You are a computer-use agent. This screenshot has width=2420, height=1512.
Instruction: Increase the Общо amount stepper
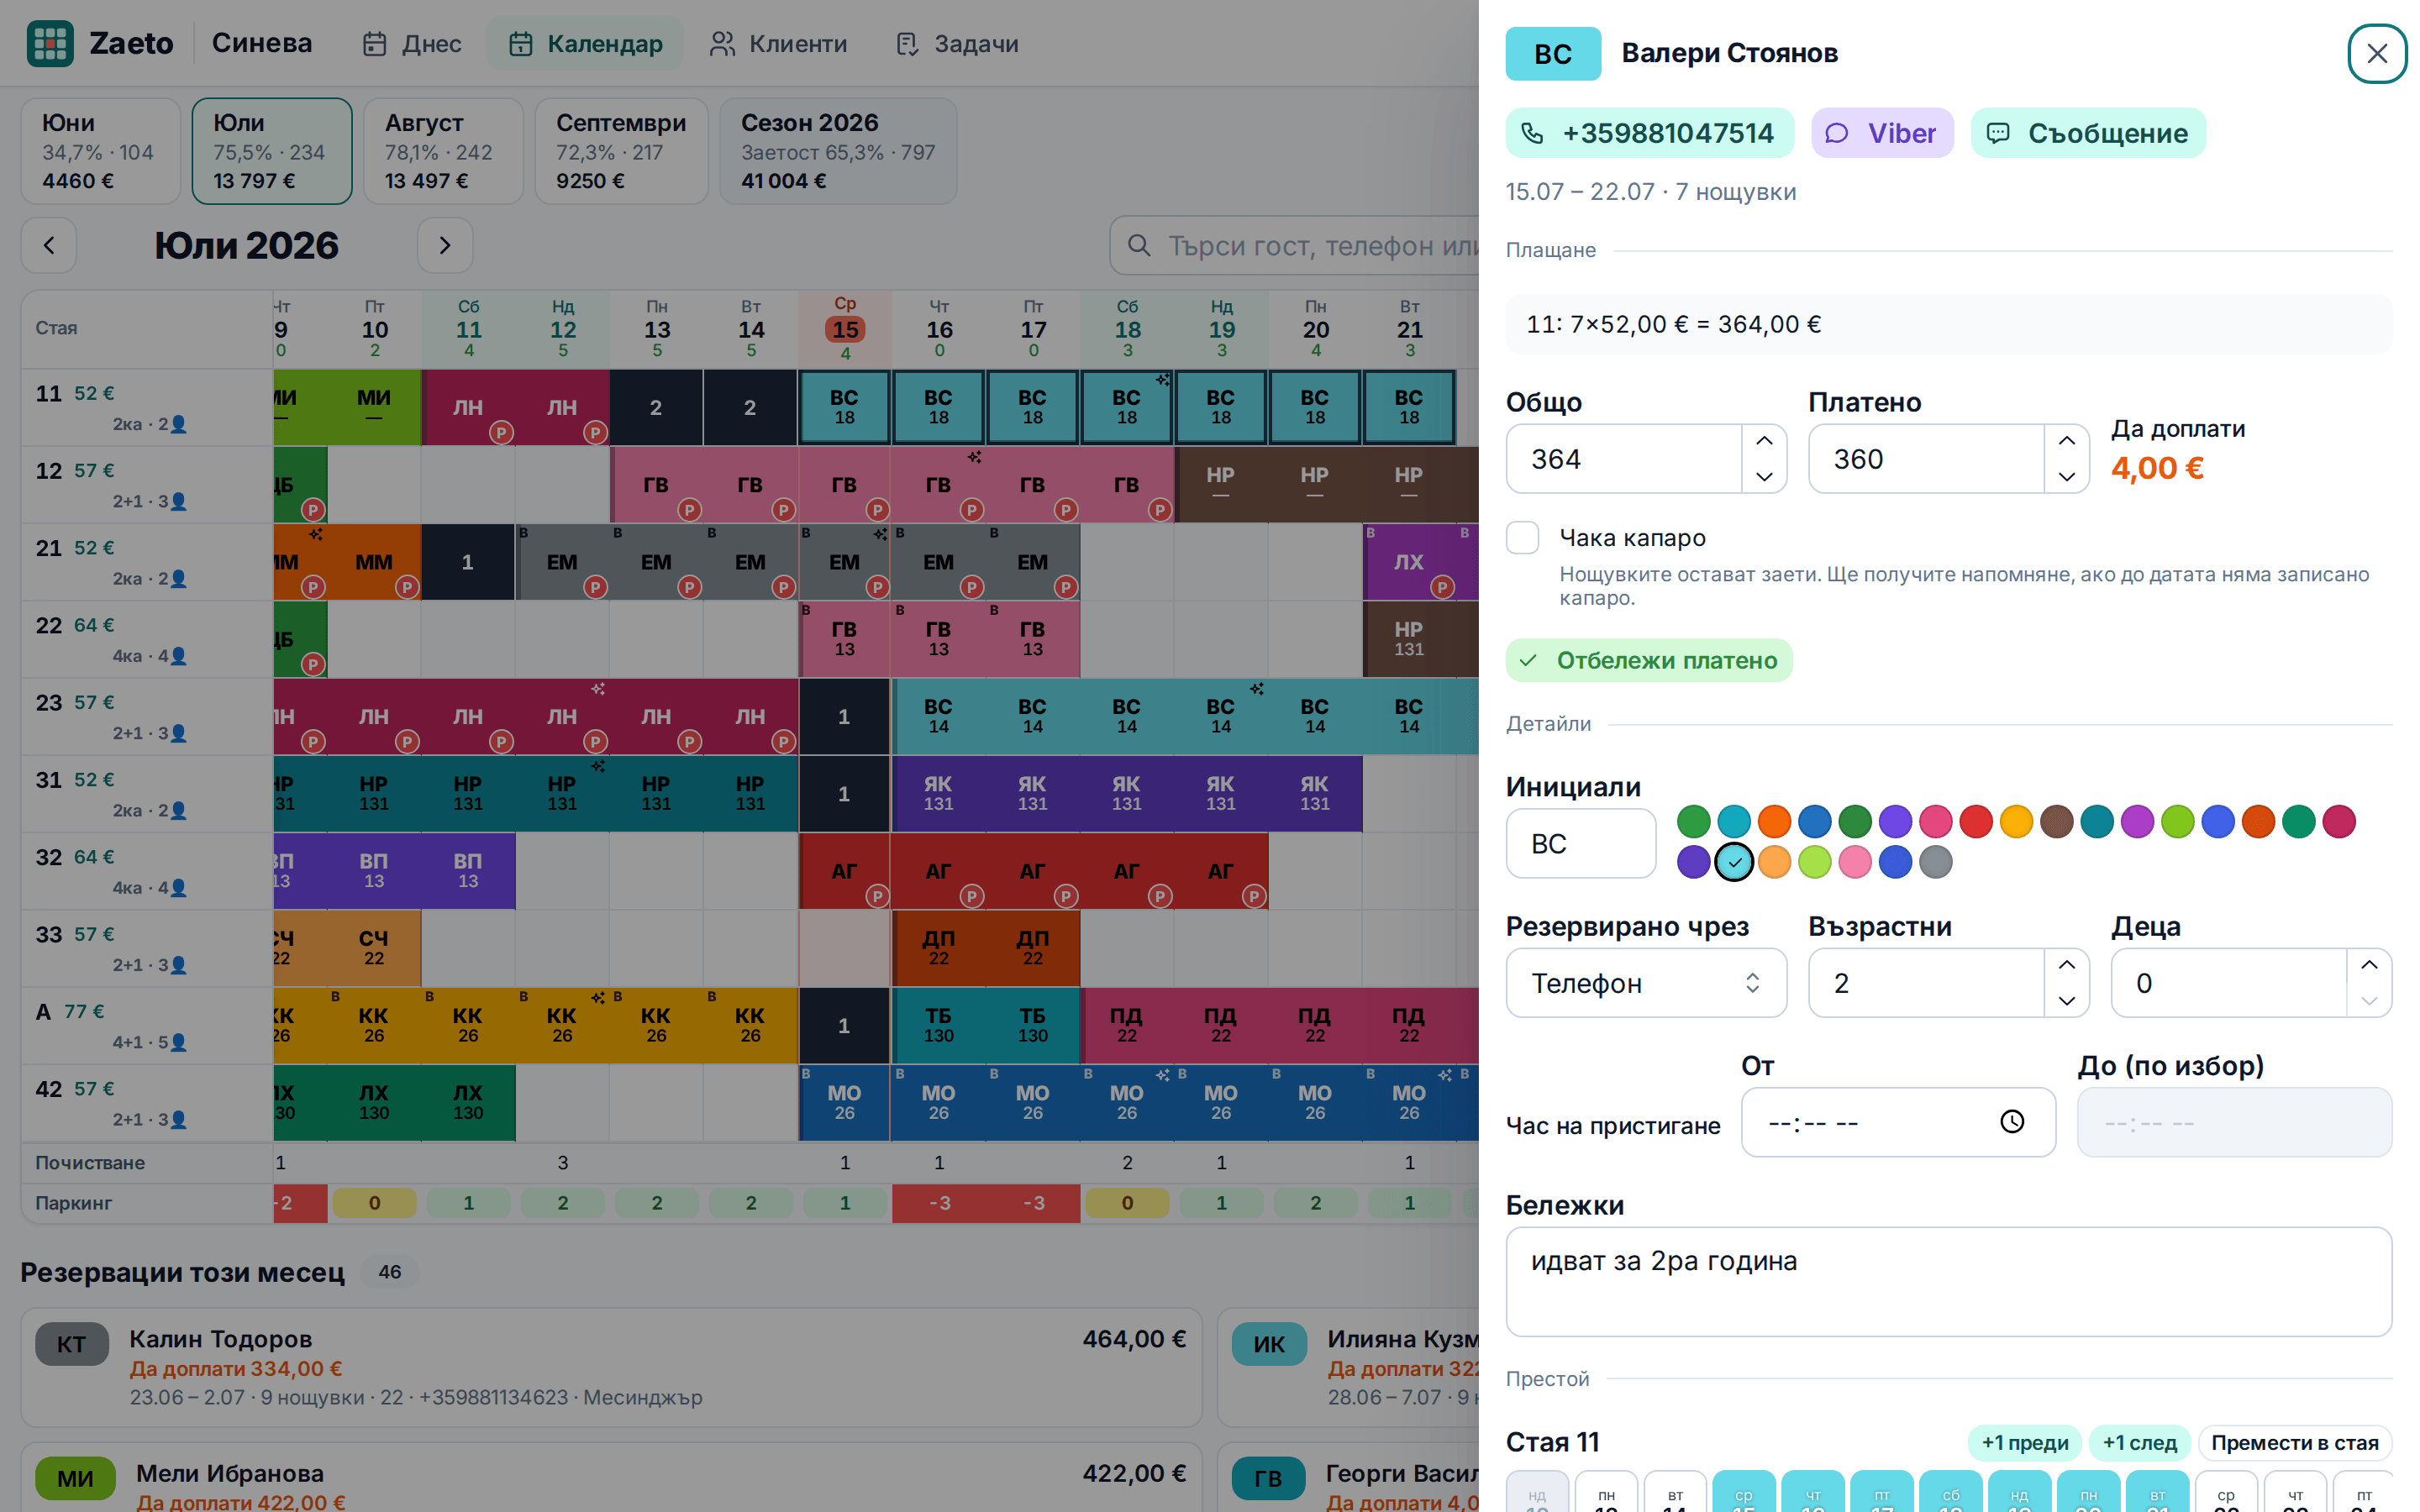(x=1764, y=441)
